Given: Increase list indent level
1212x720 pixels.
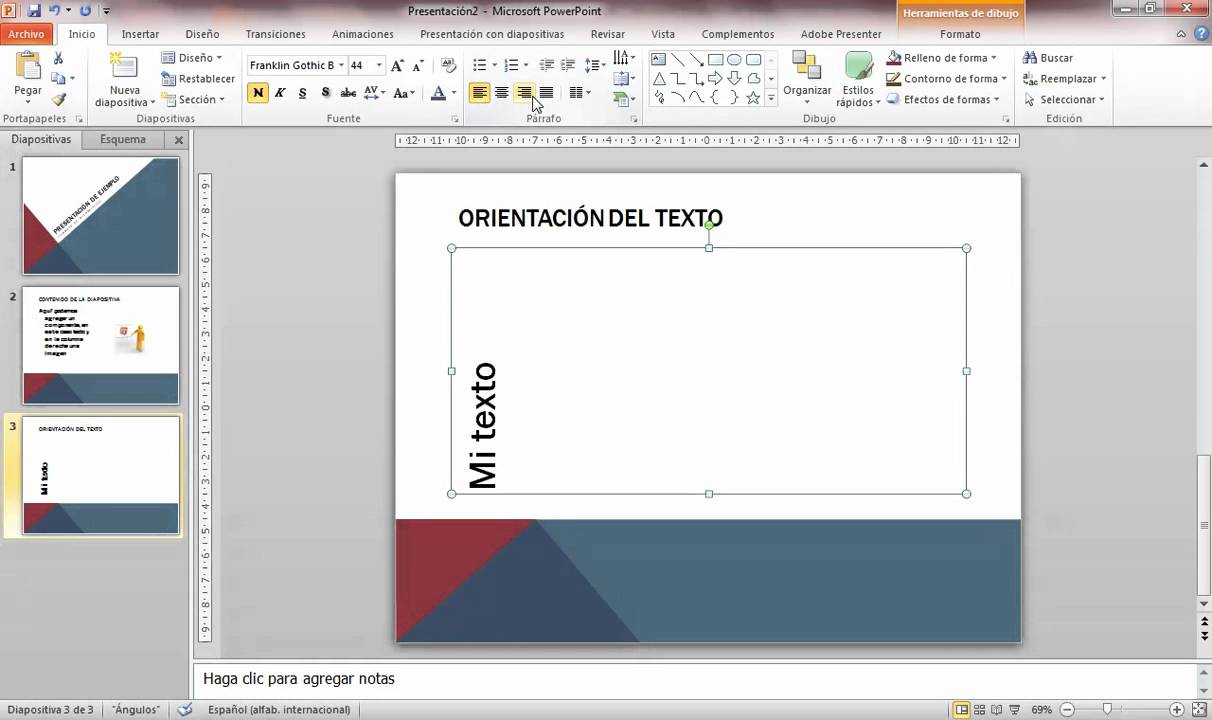Looking at the screenshot, I should pos(567,65).
